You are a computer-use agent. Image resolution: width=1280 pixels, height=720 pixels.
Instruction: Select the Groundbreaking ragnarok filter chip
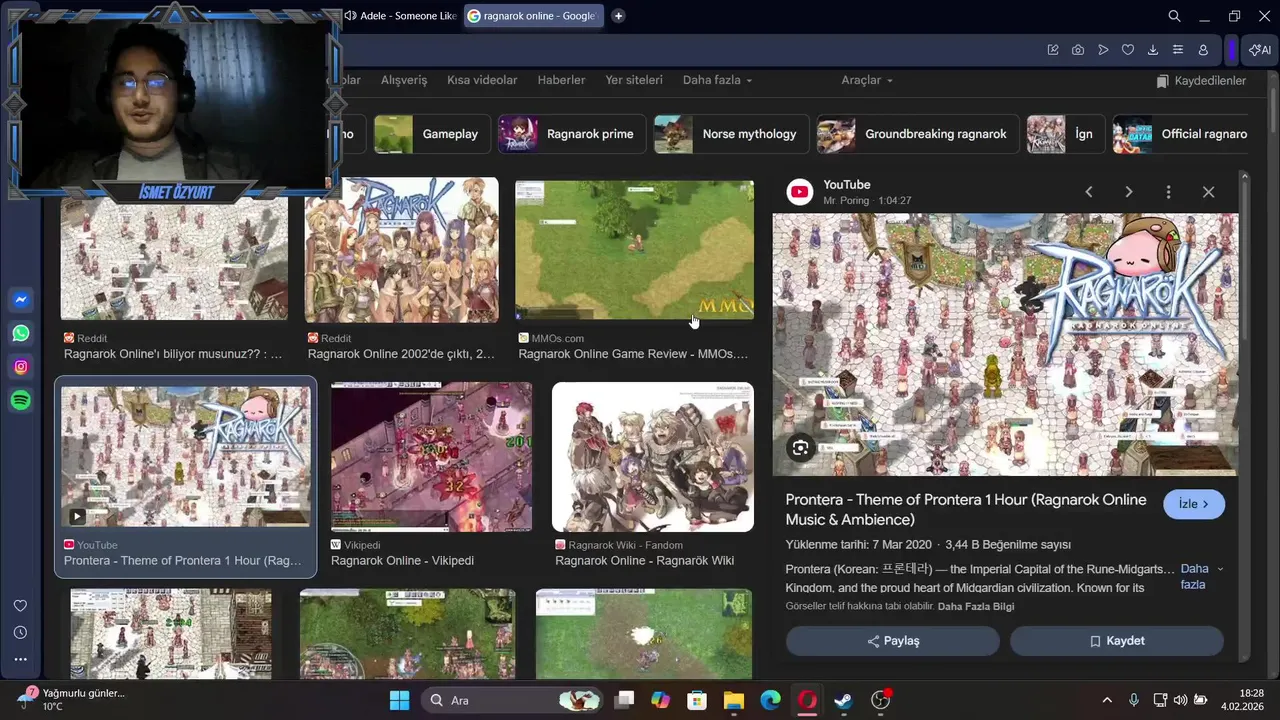coord(918,134)
